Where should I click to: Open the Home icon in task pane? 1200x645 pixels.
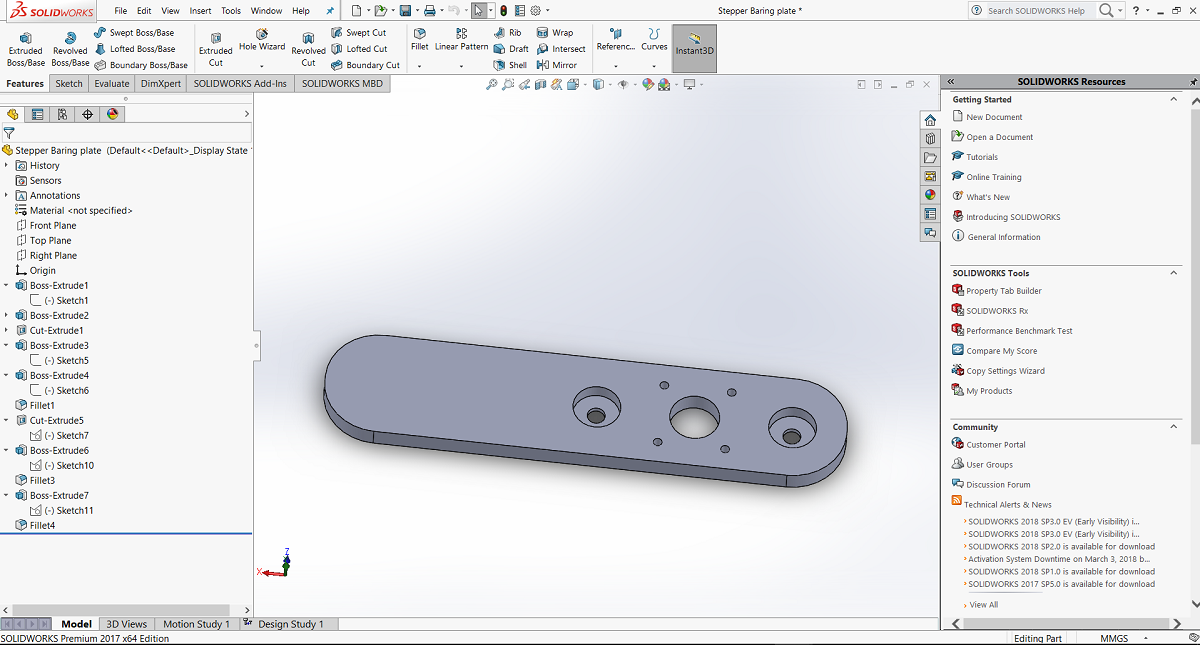coord(930,120)
